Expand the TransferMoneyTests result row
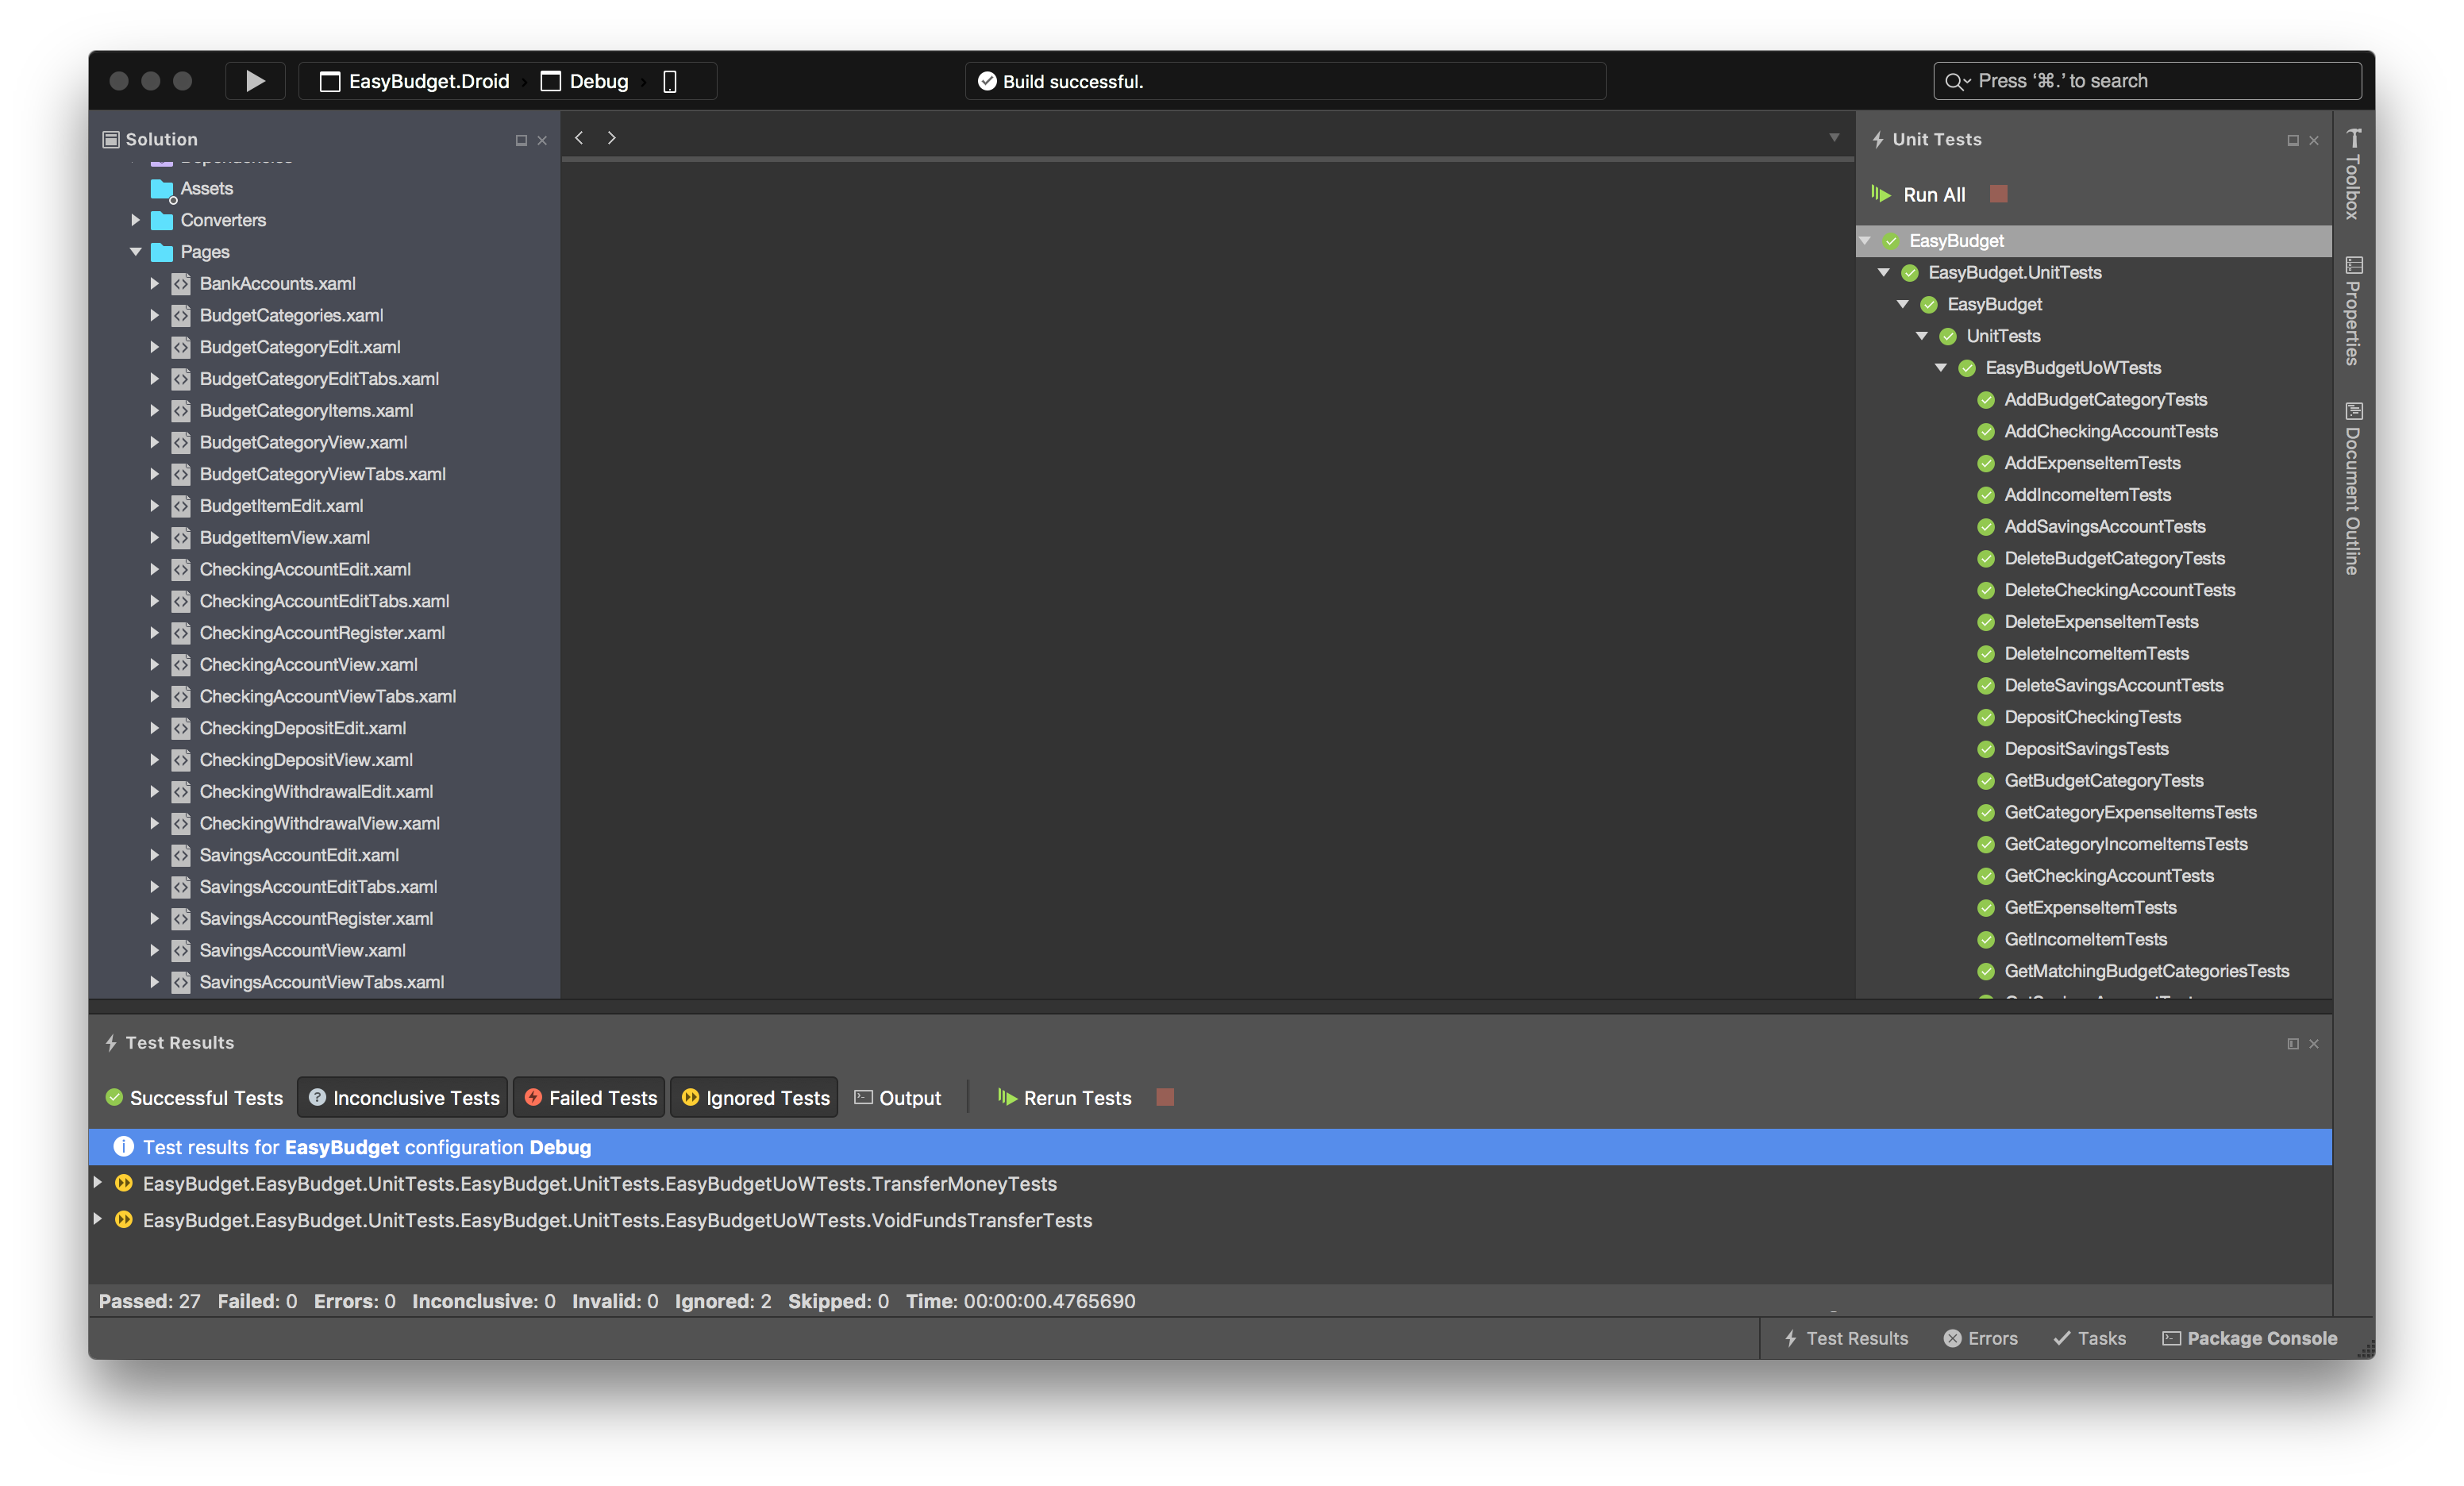 click(98, 1183)
